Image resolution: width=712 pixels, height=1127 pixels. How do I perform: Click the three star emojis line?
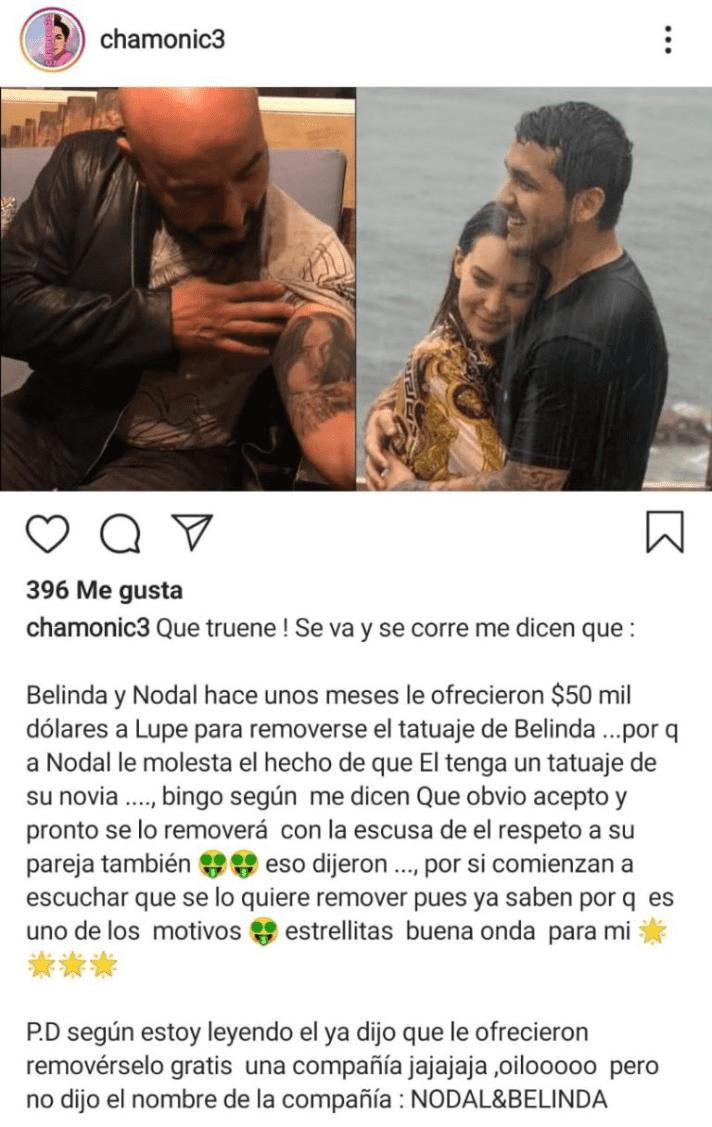click(x=72, y=965)
